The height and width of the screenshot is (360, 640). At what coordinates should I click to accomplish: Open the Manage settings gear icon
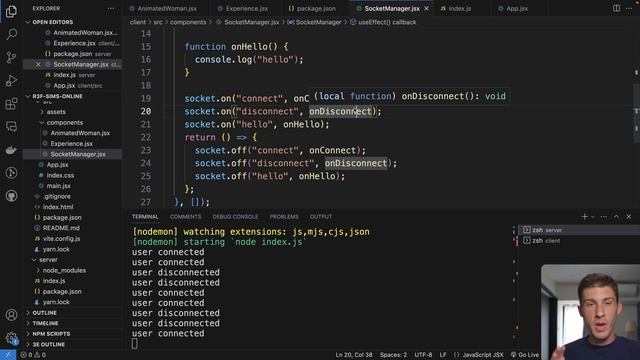coord(11,338)
